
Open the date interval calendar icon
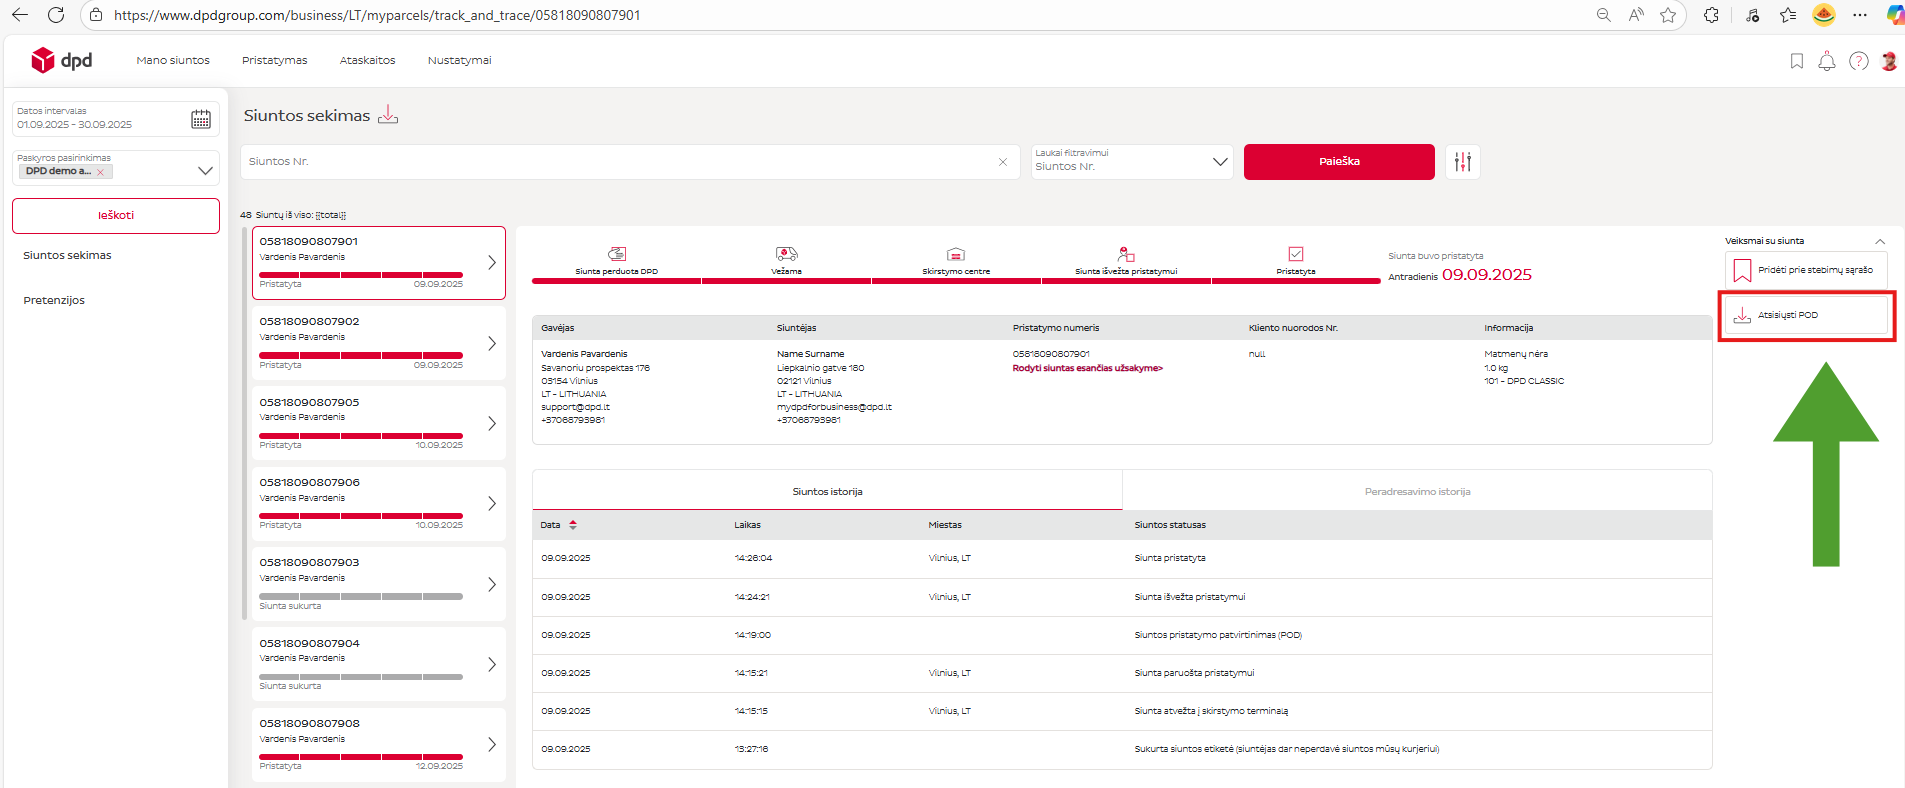[201, 119]
